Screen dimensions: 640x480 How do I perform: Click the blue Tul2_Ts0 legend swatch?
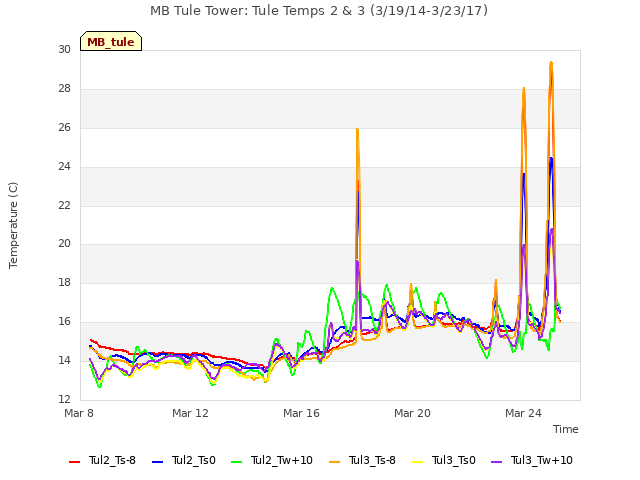[x=157, y=462]
